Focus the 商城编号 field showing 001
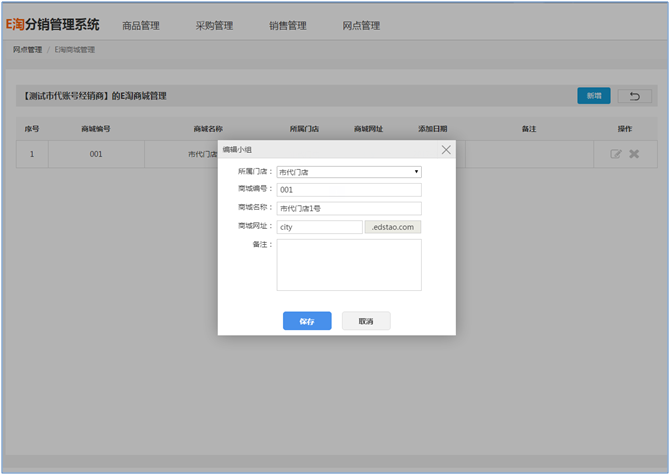This screenshot has width=671, height=475. 349,190
